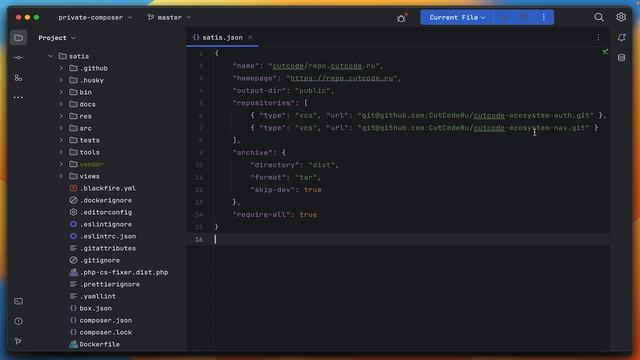
Task: Expand the tests folder
Action: (x=61, y=140)
